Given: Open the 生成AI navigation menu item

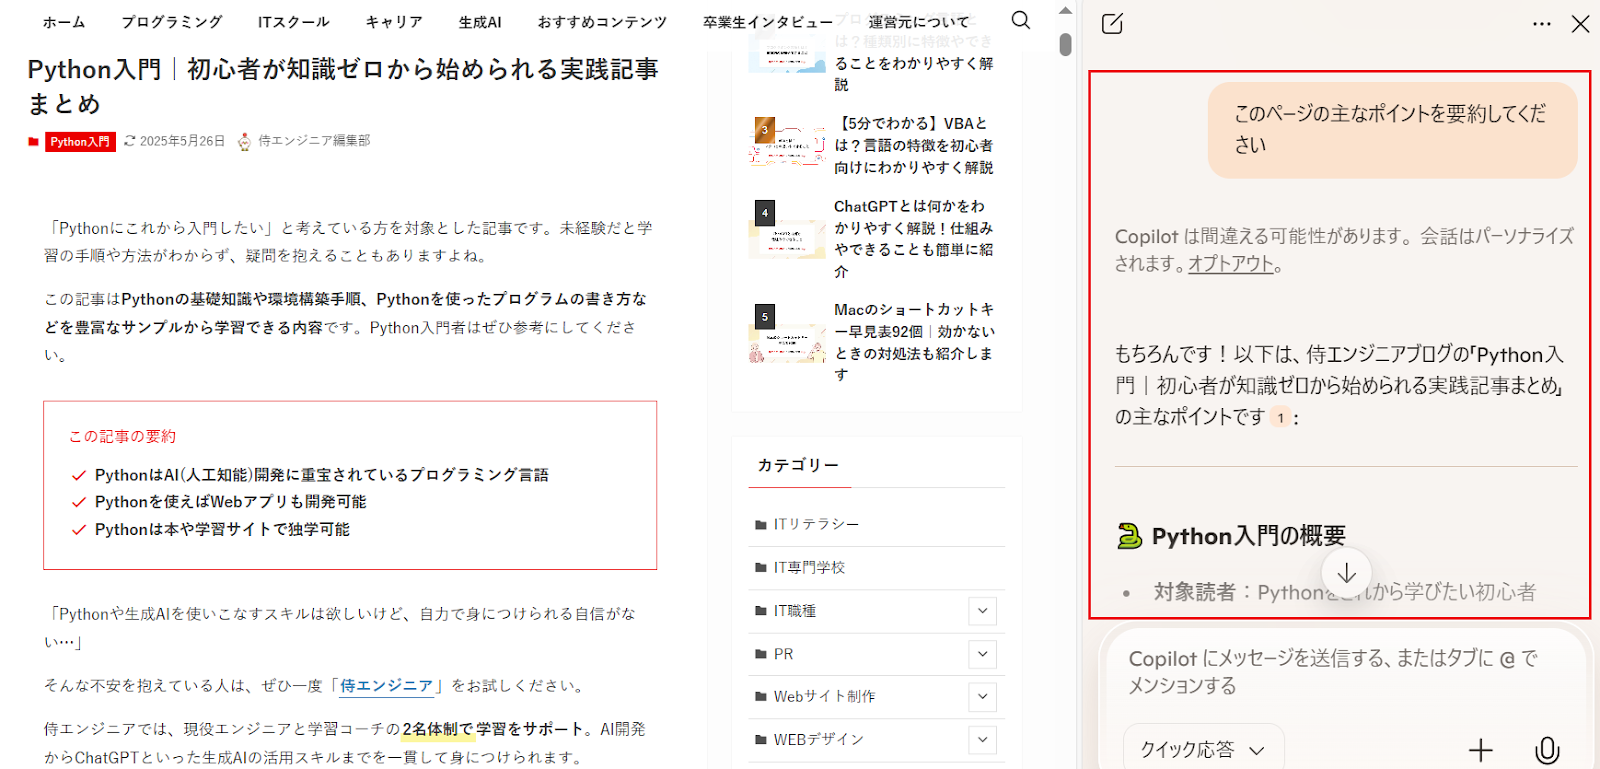Looking at the screenshot, I should (x=480, y=22).
